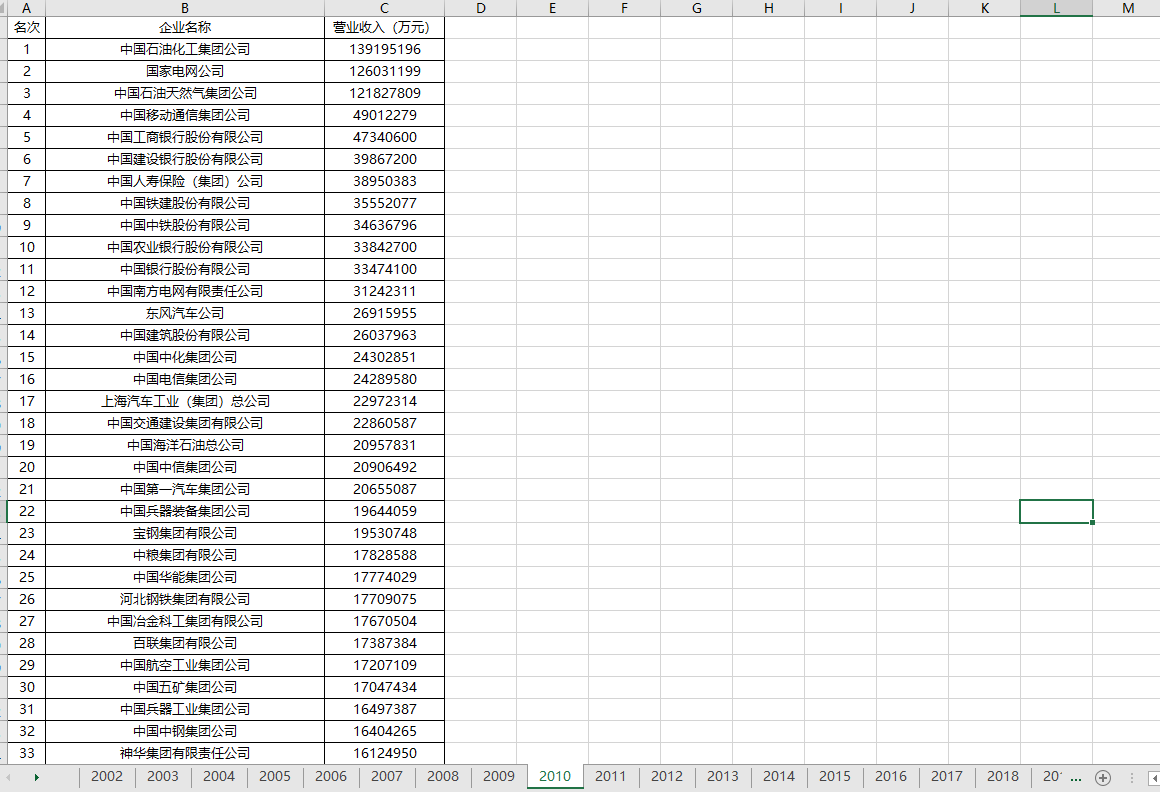Select revenue value 49012279
Screen dimensions: 1160x792
pos(385,115)
